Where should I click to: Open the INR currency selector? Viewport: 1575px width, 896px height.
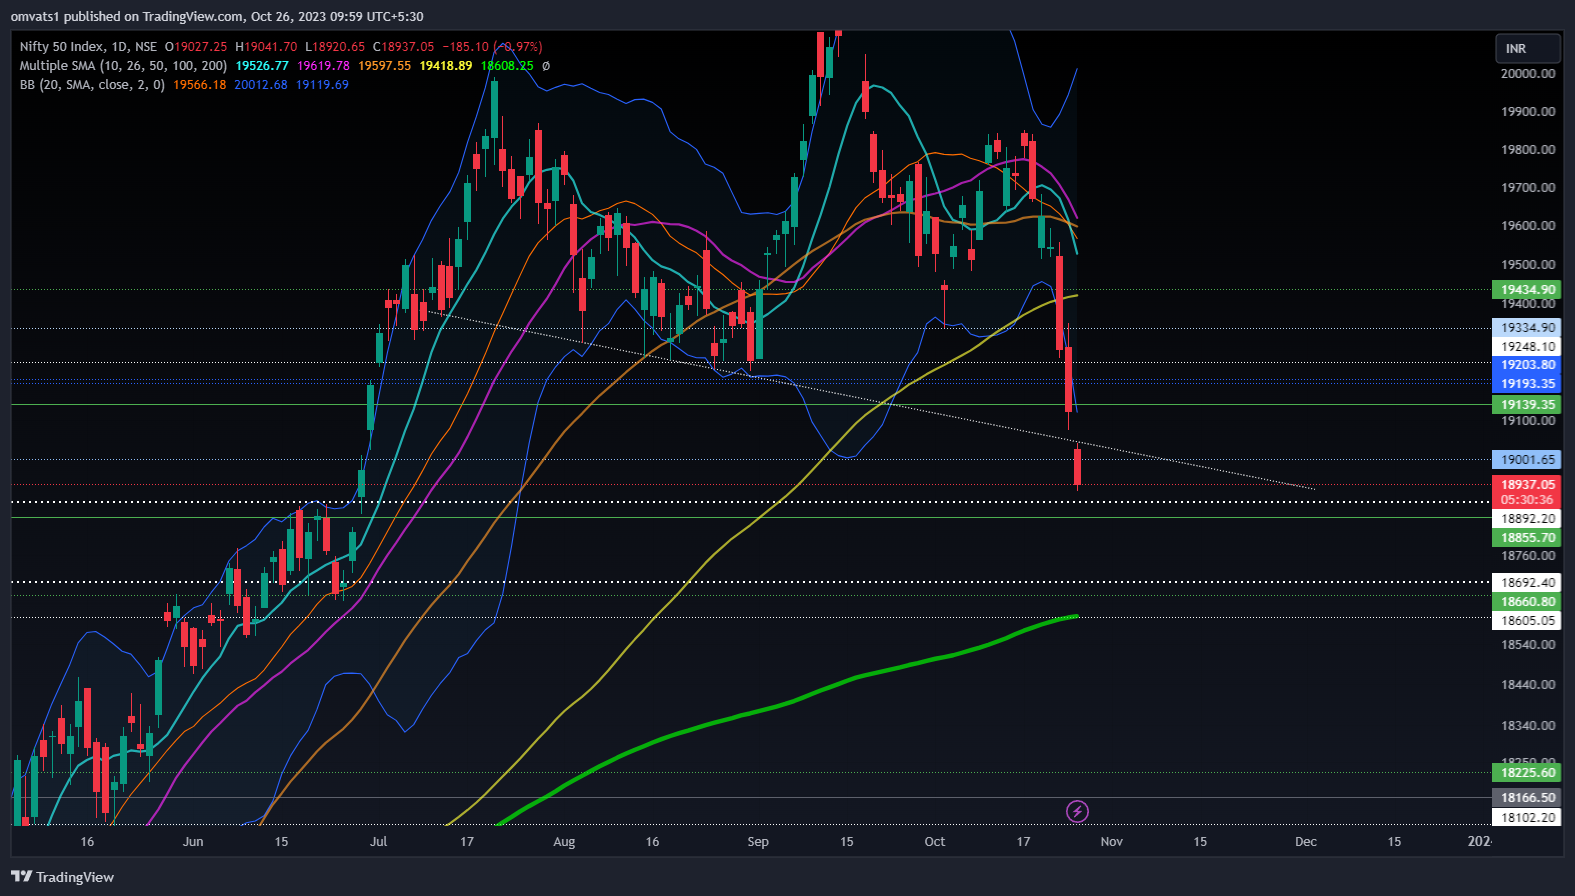[x=1527, y=48]
